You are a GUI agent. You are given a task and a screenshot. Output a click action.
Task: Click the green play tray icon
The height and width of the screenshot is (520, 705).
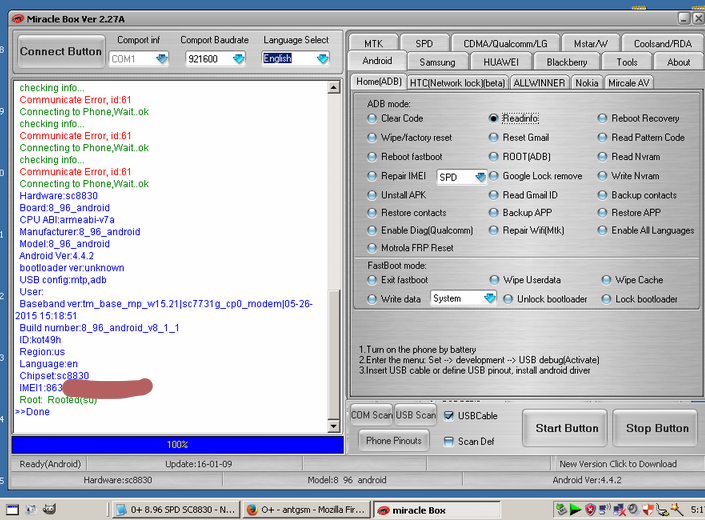[575, 509]
